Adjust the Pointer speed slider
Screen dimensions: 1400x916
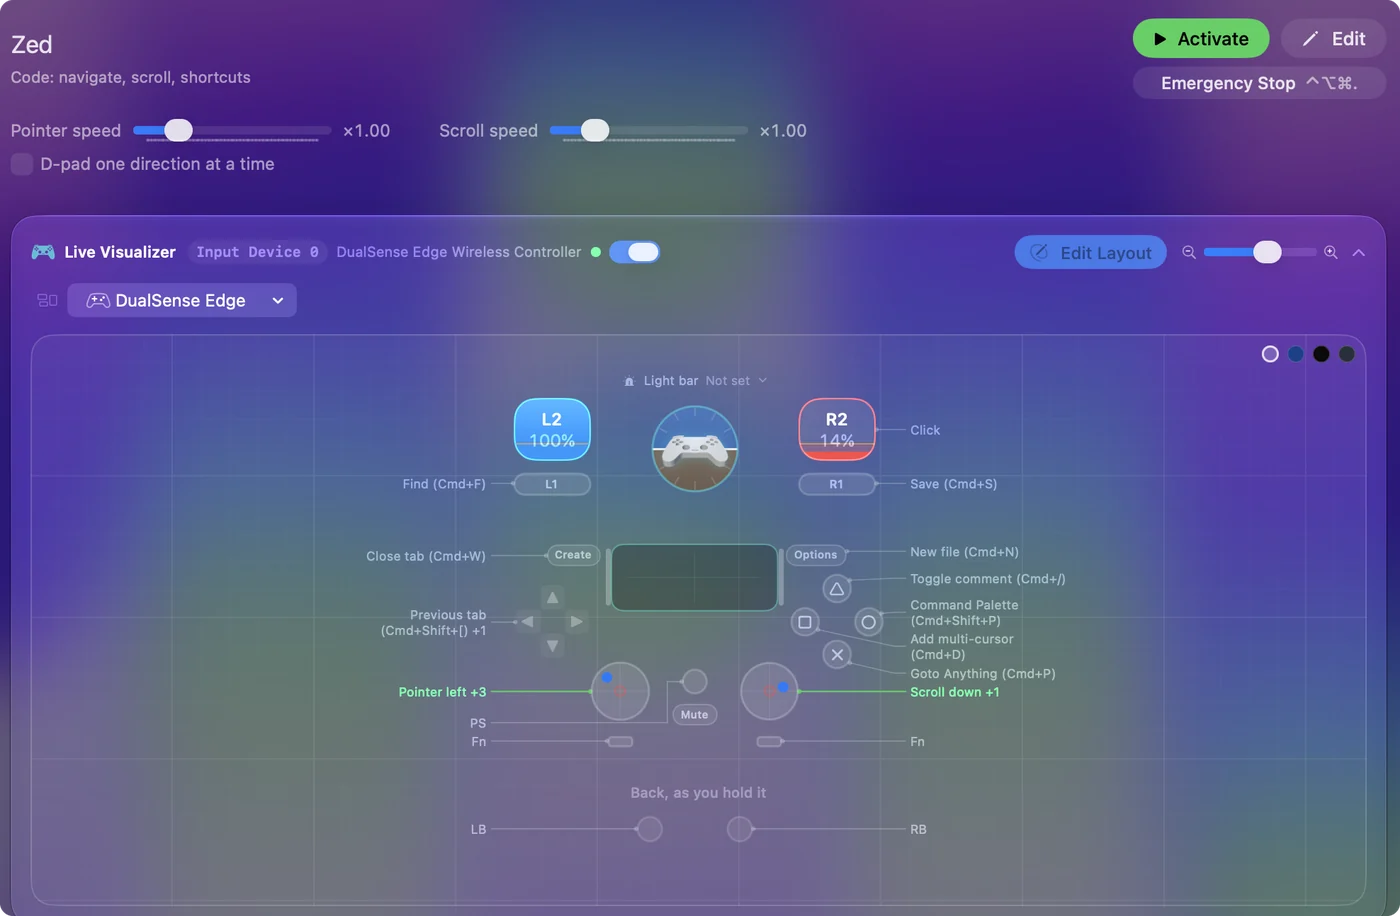pyautogui.click(x=232, y=130)
